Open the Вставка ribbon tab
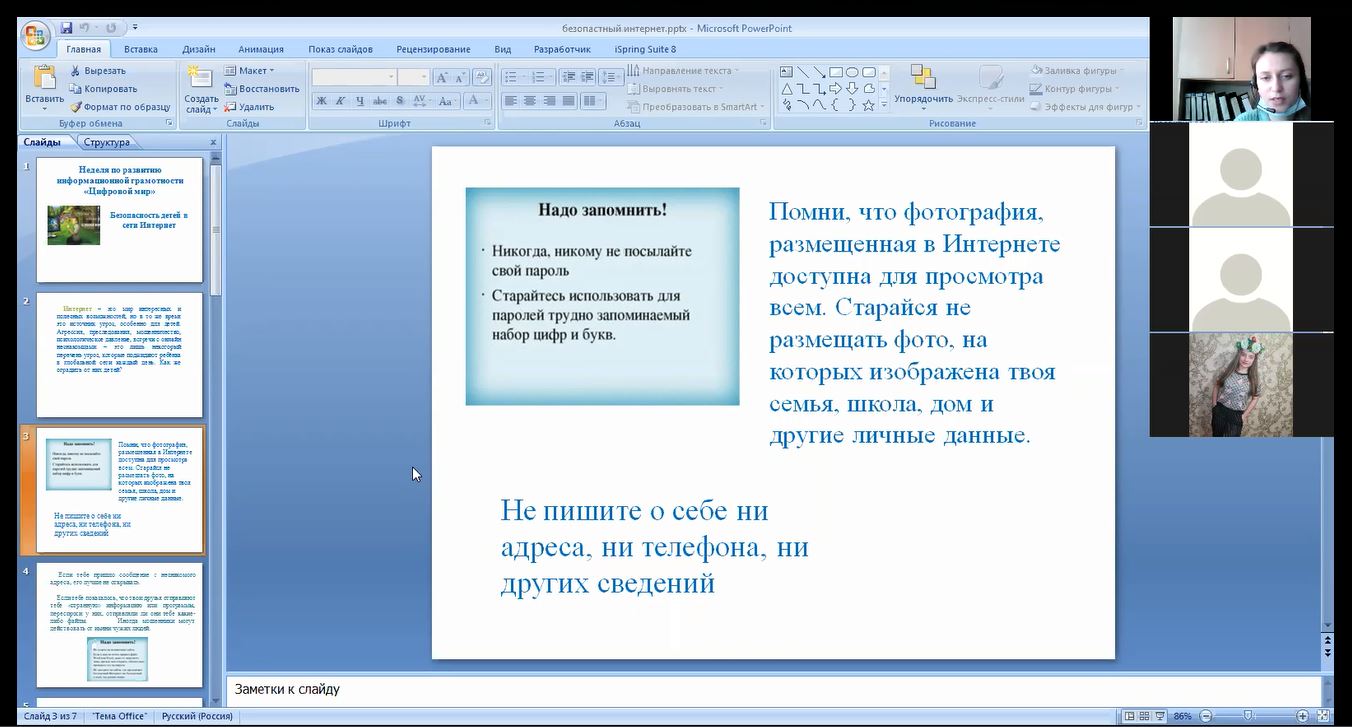This screenshot has height=727, width=1352. coord(141,49)
